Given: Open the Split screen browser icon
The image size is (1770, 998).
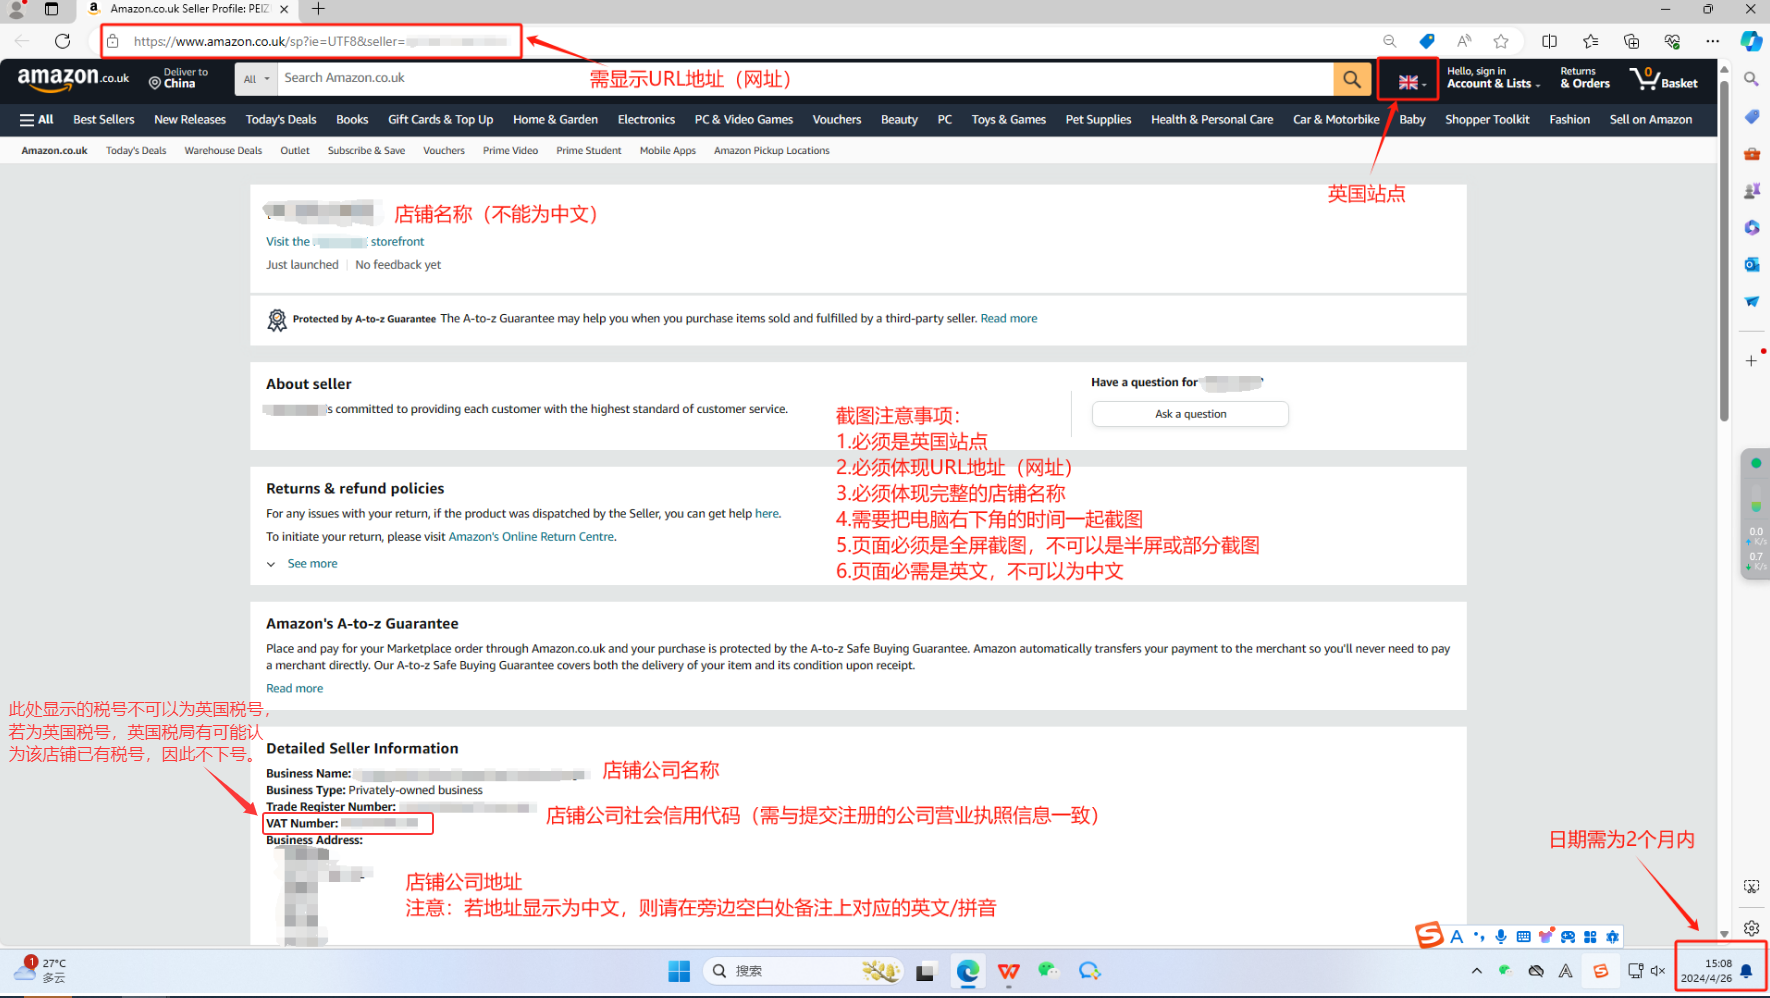Looking at the screenshot, I should (1549, 41).
